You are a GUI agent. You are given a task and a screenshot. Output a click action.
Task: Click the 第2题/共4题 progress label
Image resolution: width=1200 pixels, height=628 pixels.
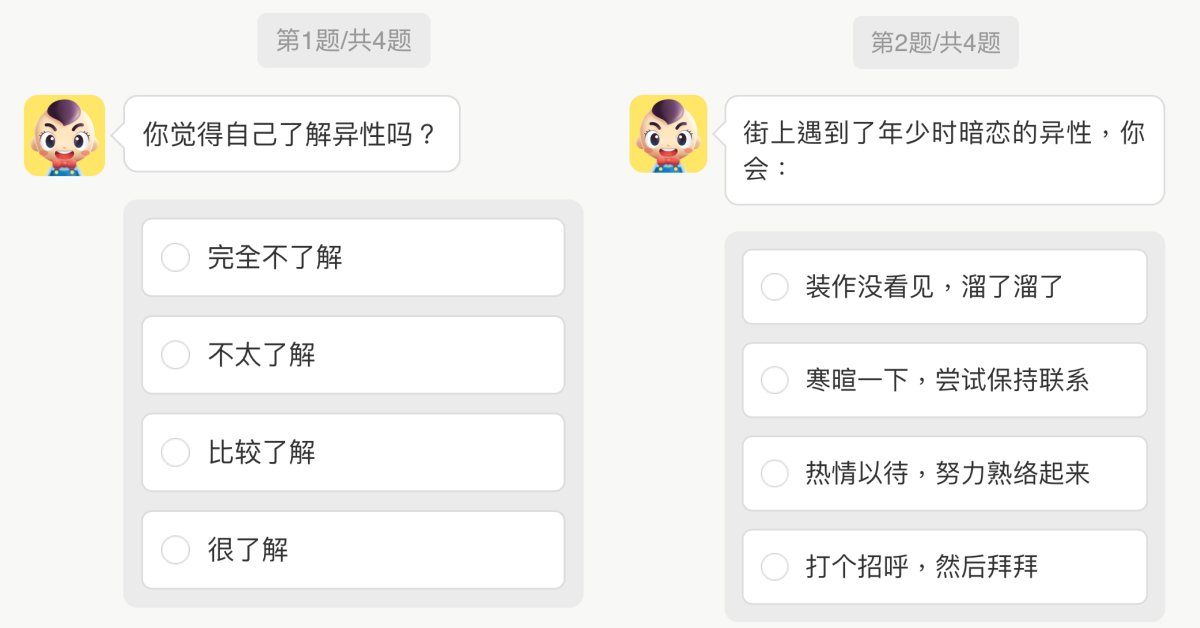(935, 43)
